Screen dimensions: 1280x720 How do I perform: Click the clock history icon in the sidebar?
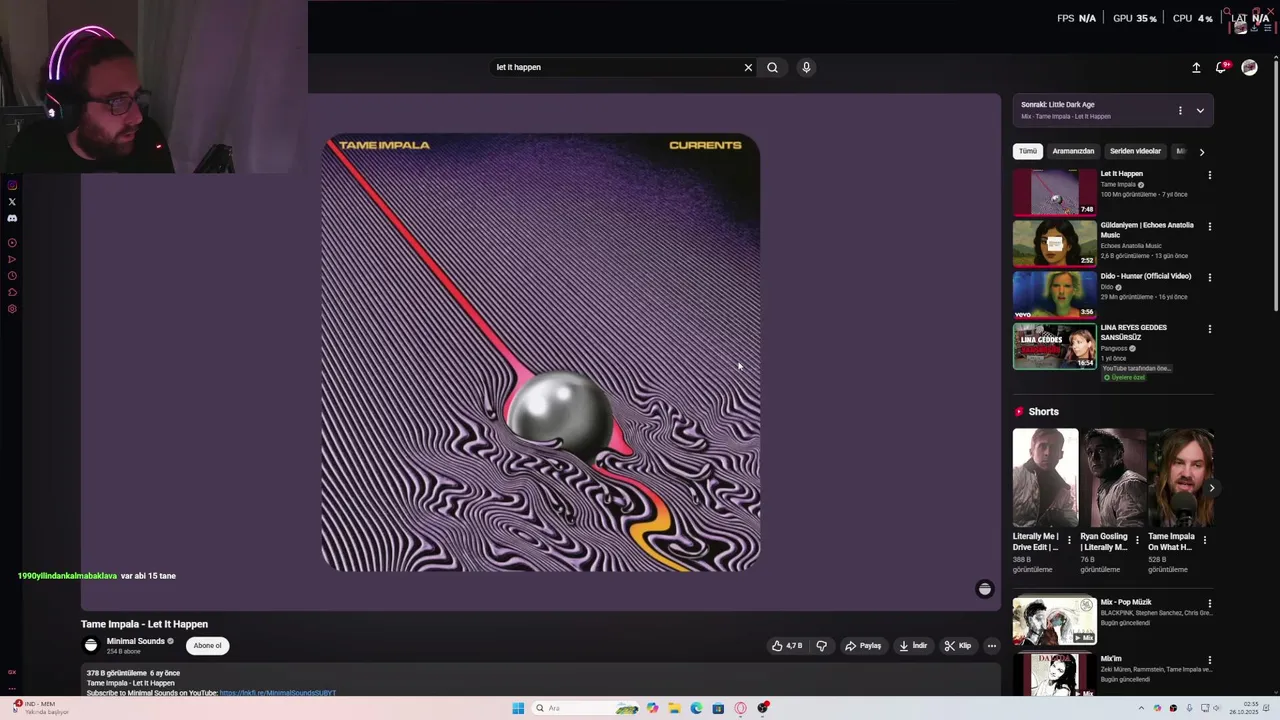(x=12, y=276)
